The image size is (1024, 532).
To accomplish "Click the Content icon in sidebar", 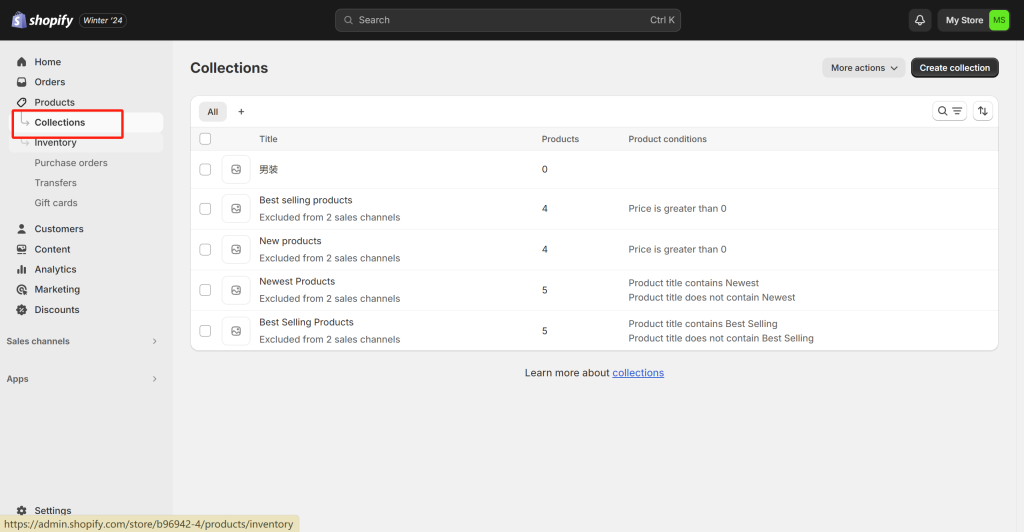I will [22, 249].
